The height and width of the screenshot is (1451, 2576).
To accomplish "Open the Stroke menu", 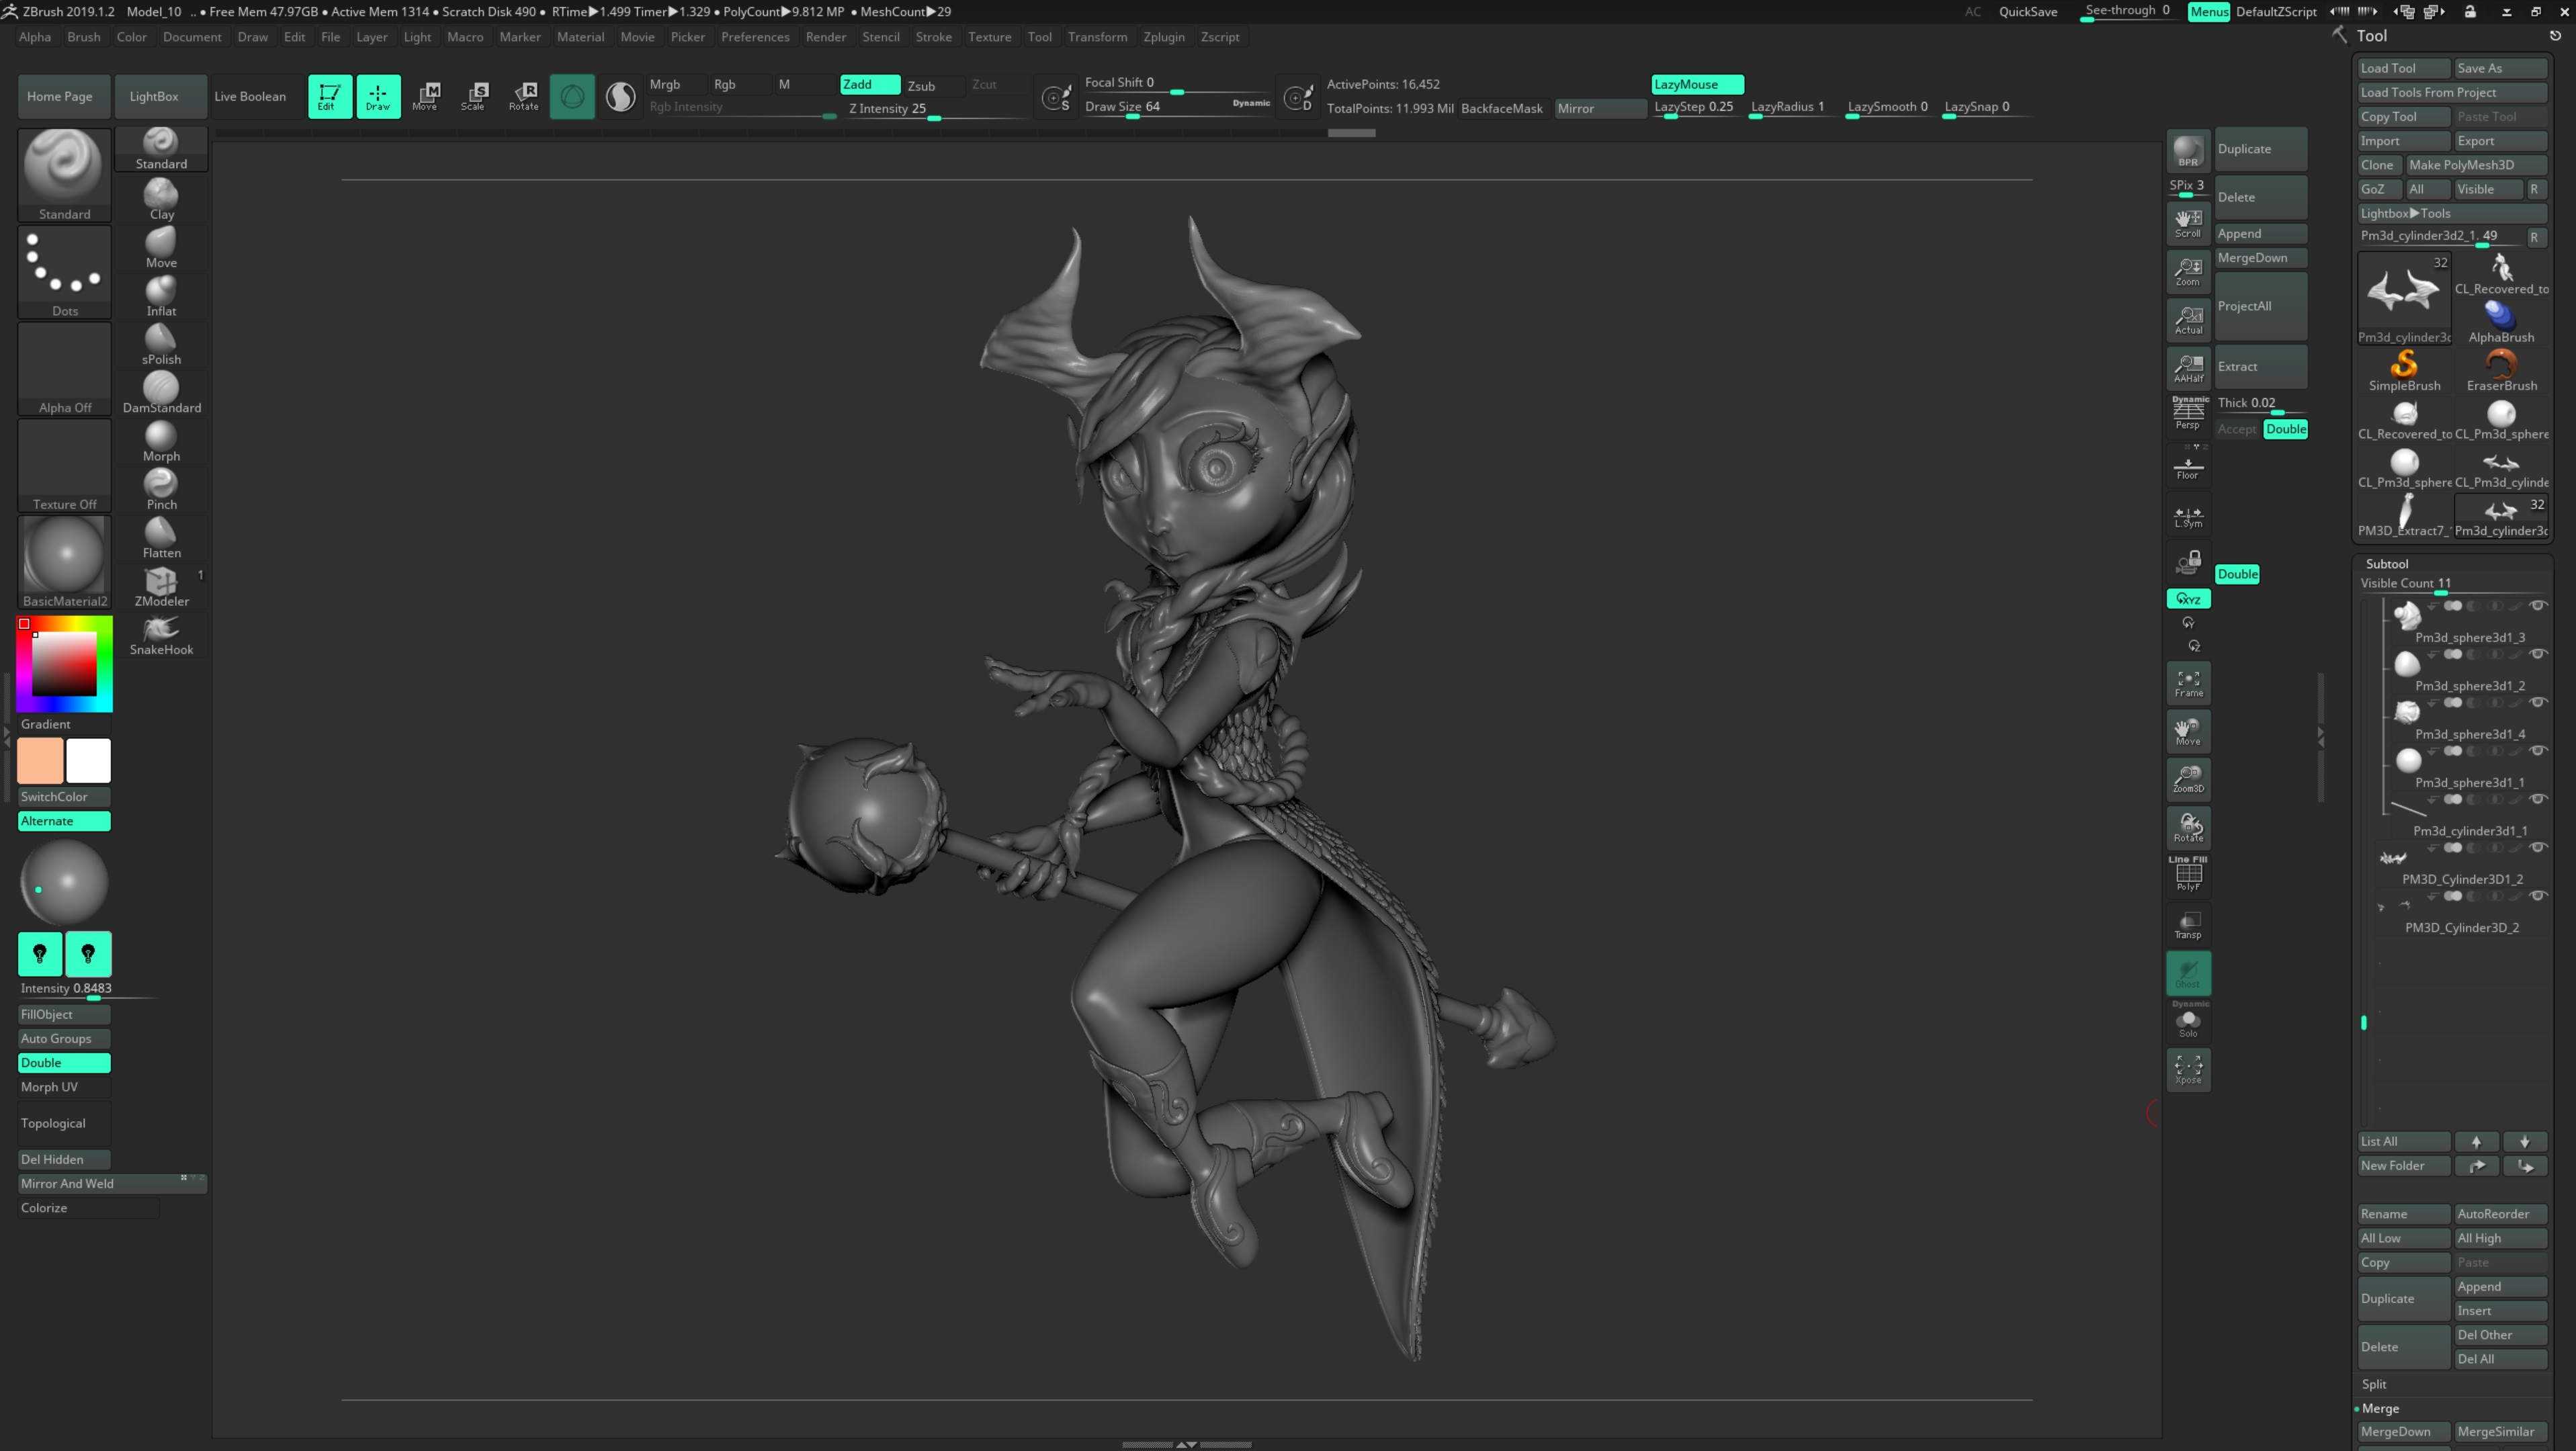I will (x=933, y=37).
